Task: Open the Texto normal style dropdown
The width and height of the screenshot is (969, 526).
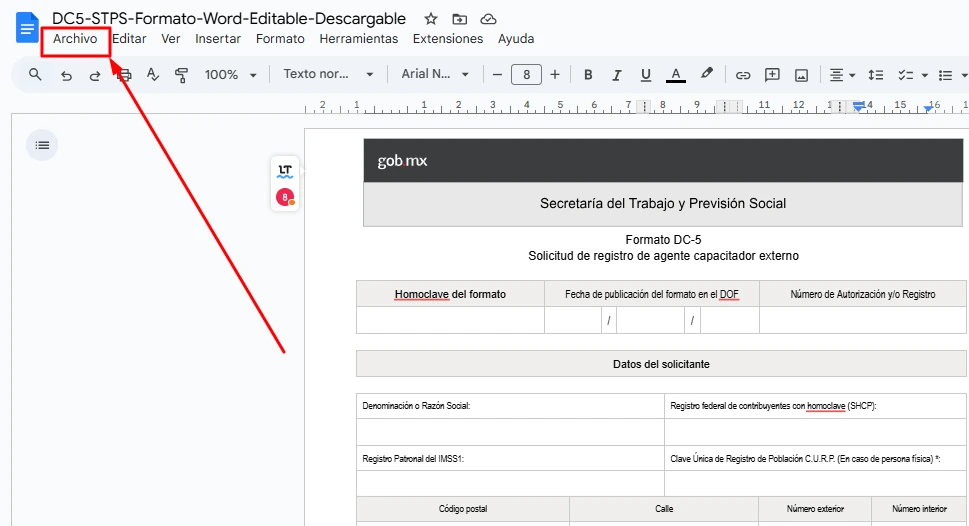Action: click(x=328, y=75)
